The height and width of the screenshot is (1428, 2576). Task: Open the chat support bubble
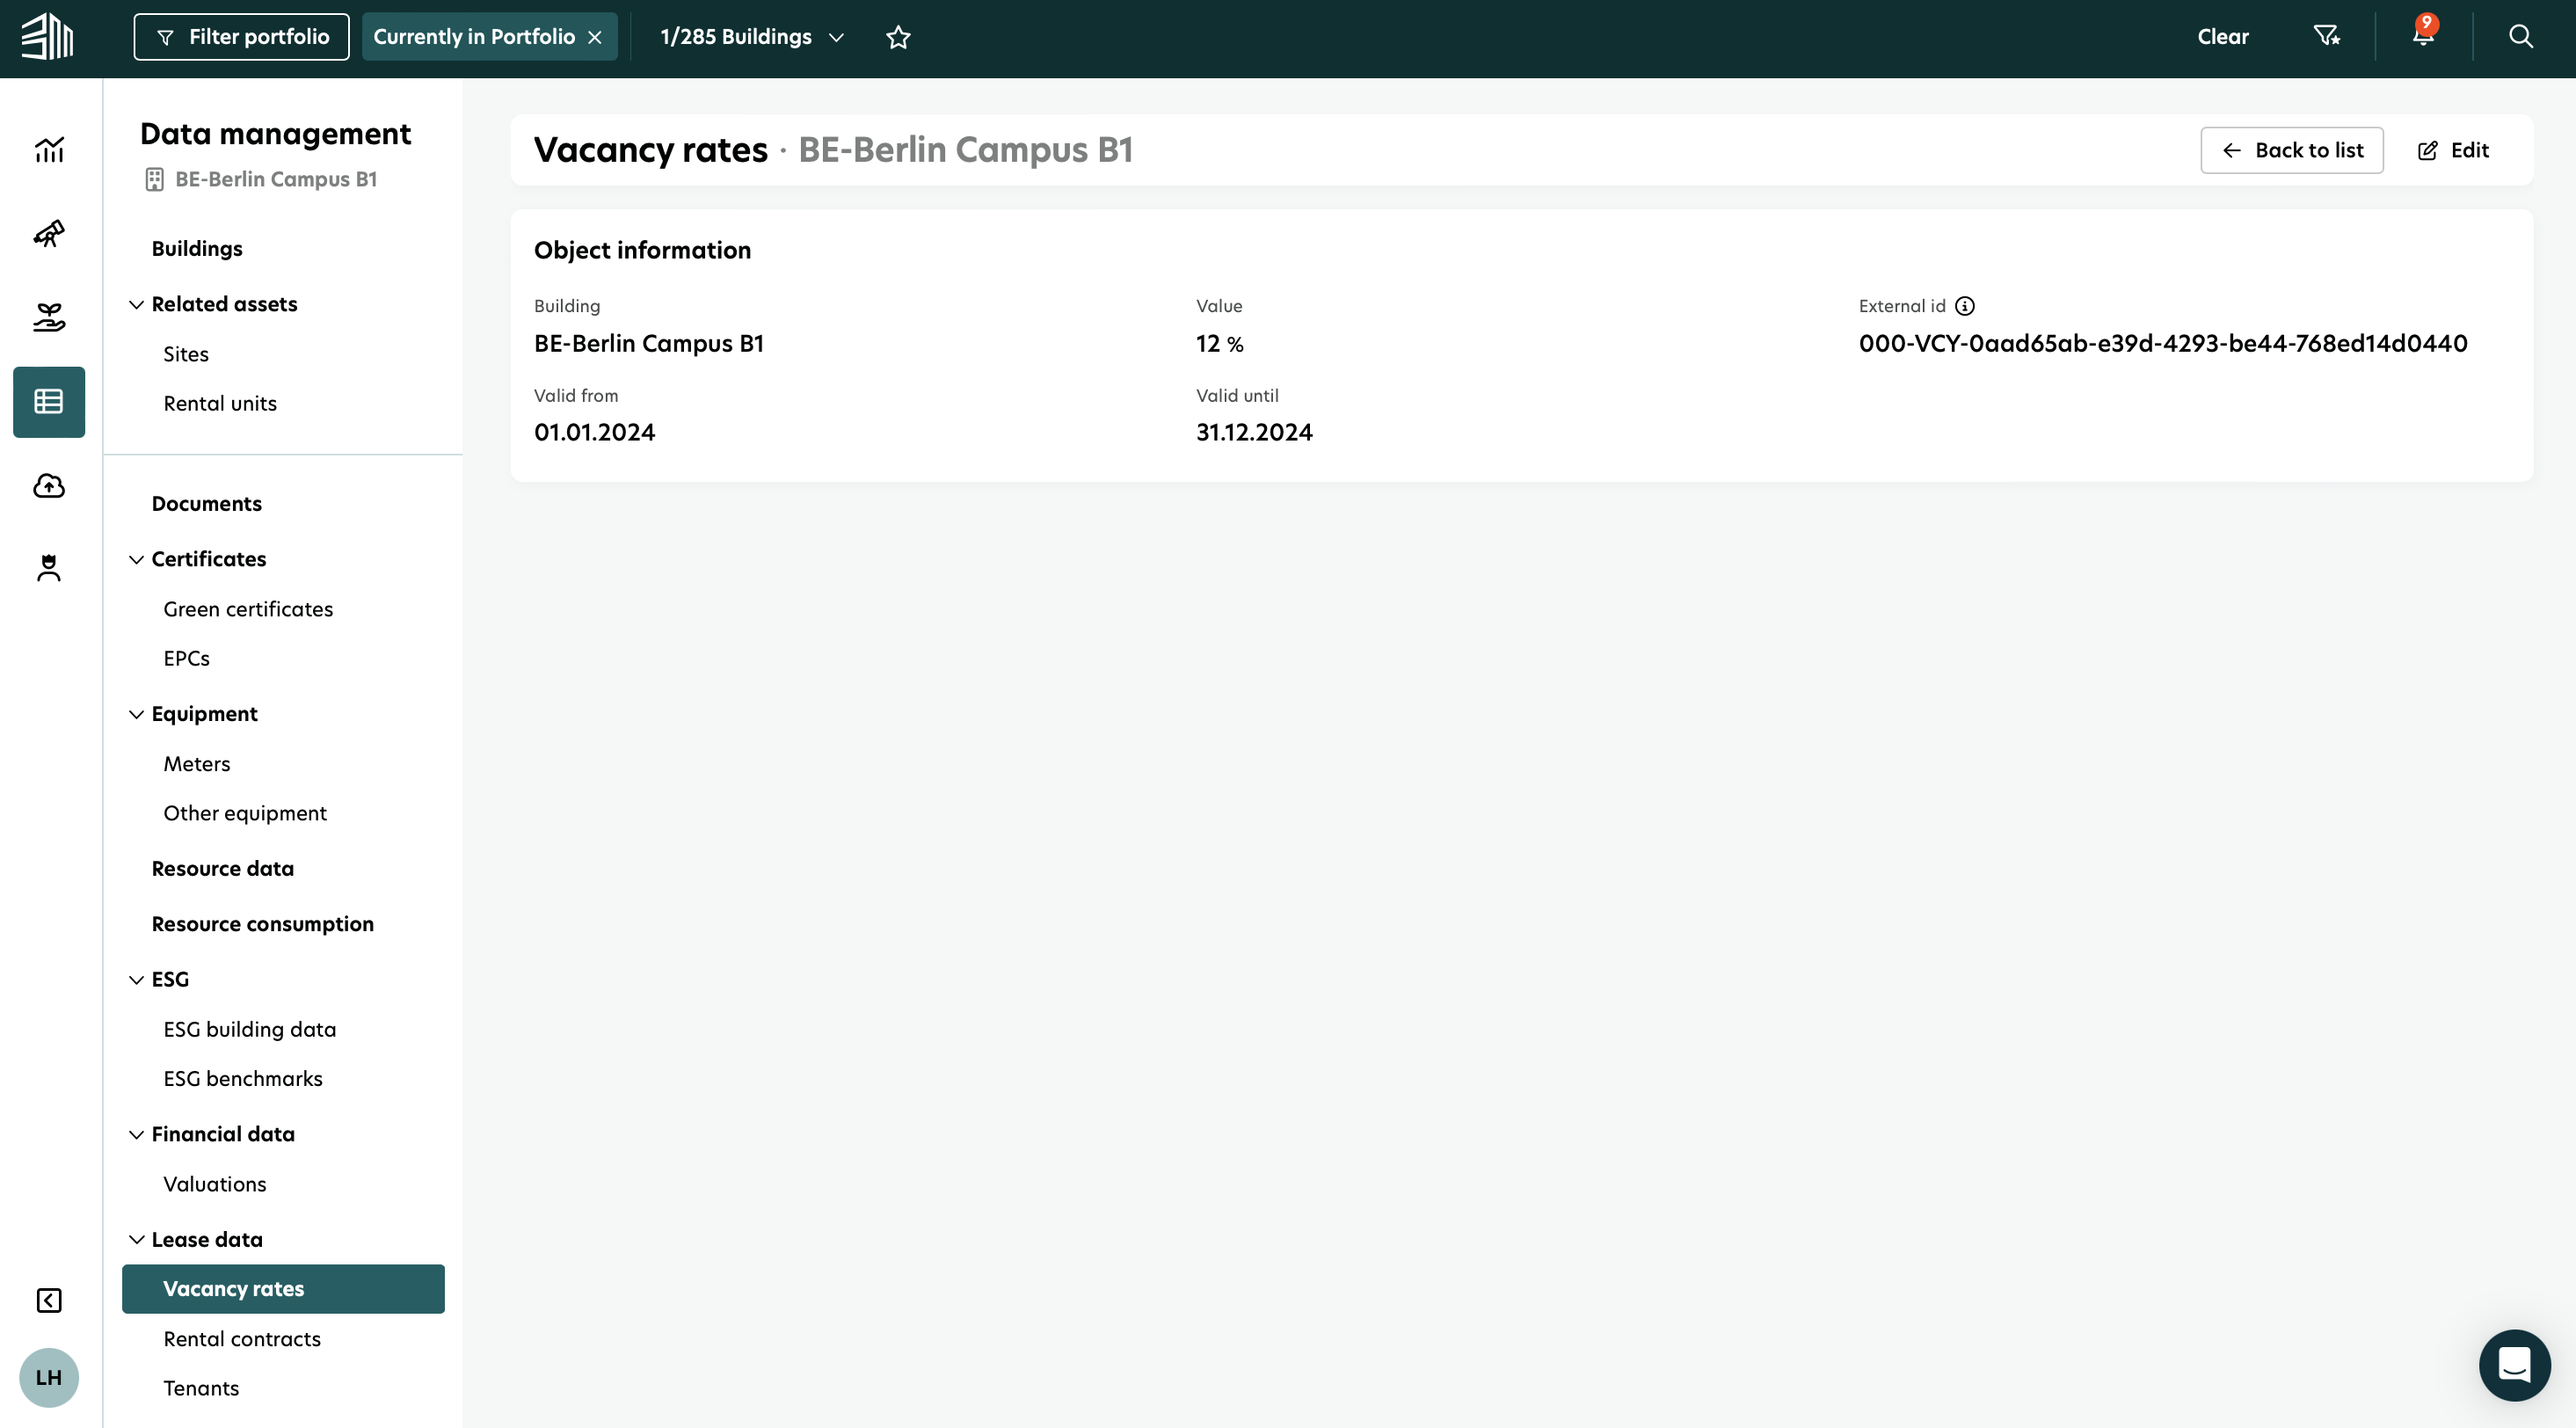click(2514, 1364)
